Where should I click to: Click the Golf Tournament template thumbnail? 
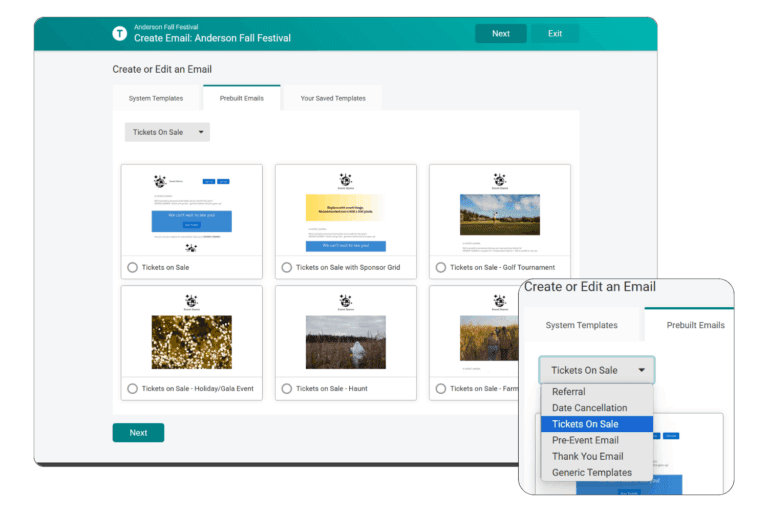pos(499,214)
